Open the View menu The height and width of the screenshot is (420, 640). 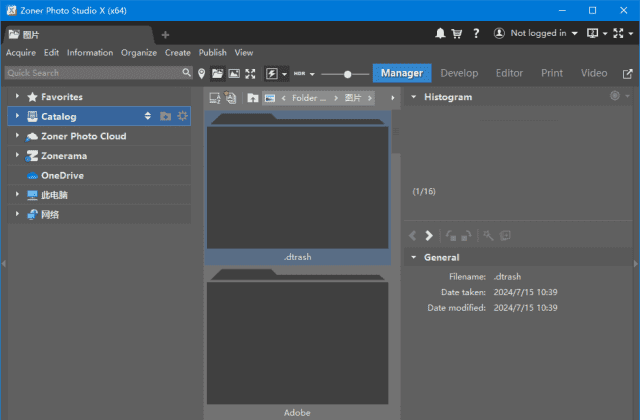(244, 53)
